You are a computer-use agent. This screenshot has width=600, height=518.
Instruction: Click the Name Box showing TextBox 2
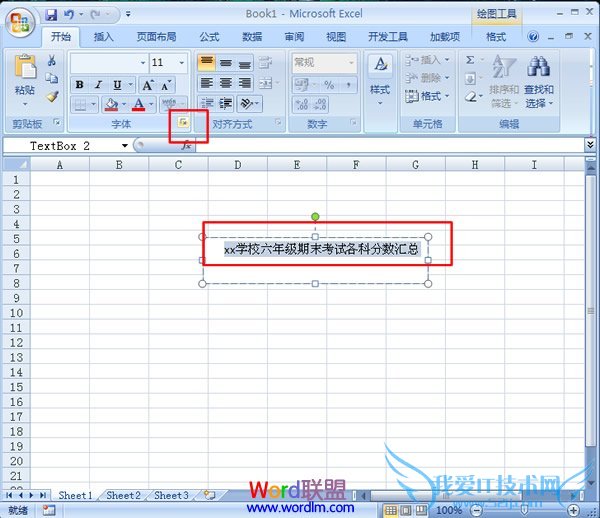tap(61, 146)
